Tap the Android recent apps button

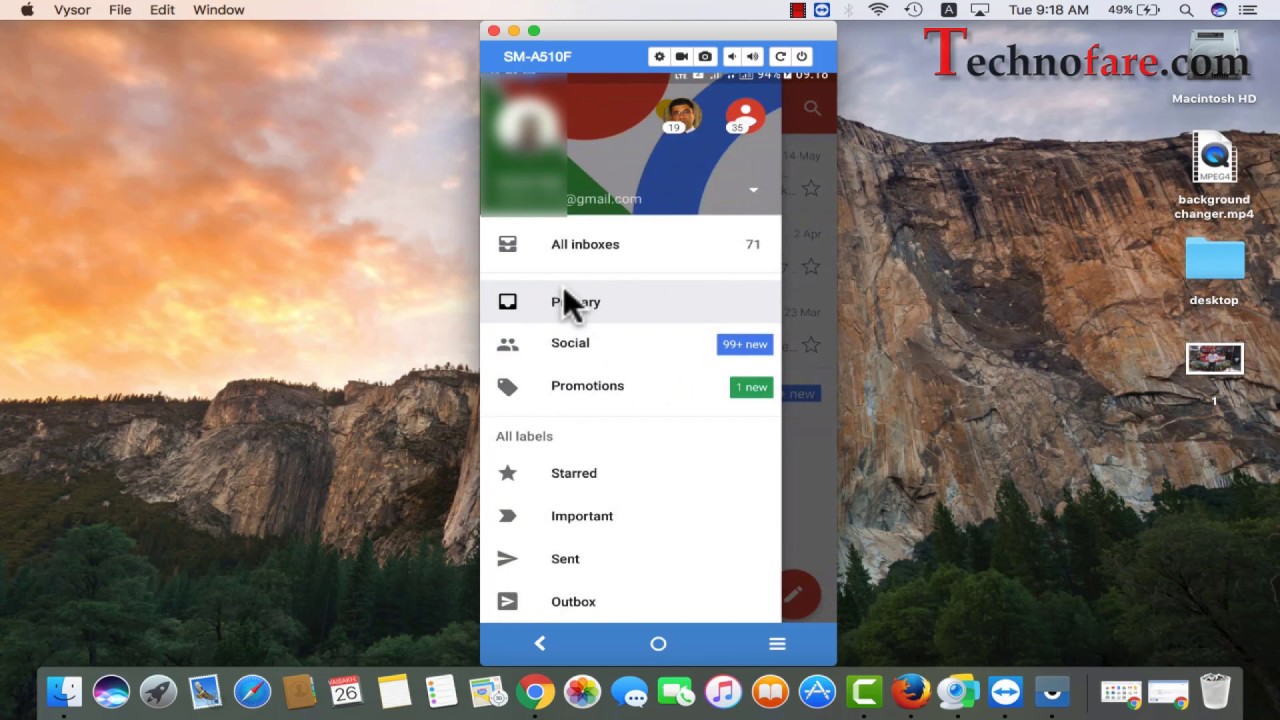pyautogui.click(x=777, y=644)
